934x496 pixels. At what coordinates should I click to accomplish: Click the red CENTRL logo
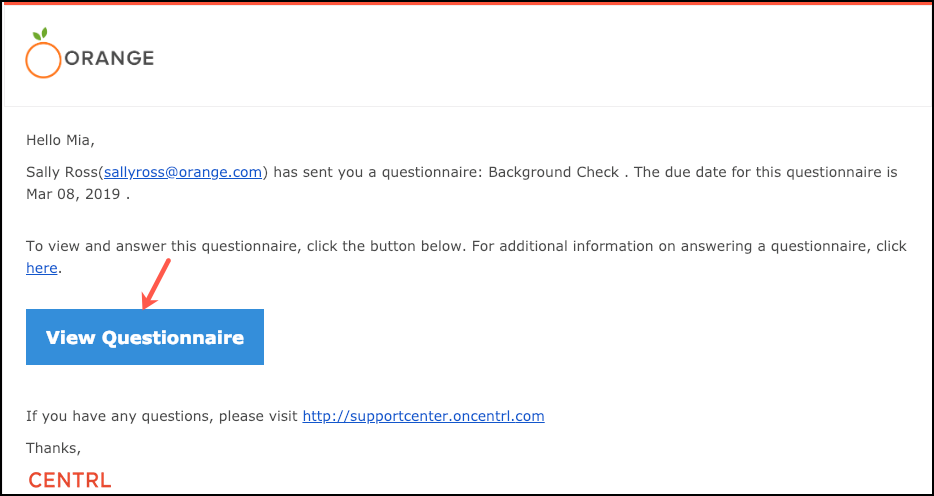tap(70, 480)
